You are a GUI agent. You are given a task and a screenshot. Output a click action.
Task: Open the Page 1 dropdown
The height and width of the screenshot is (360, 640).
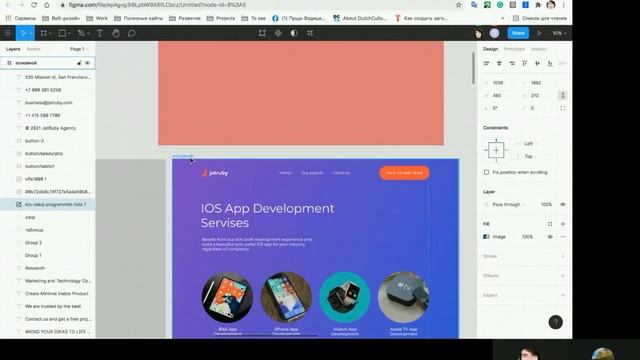79,49
